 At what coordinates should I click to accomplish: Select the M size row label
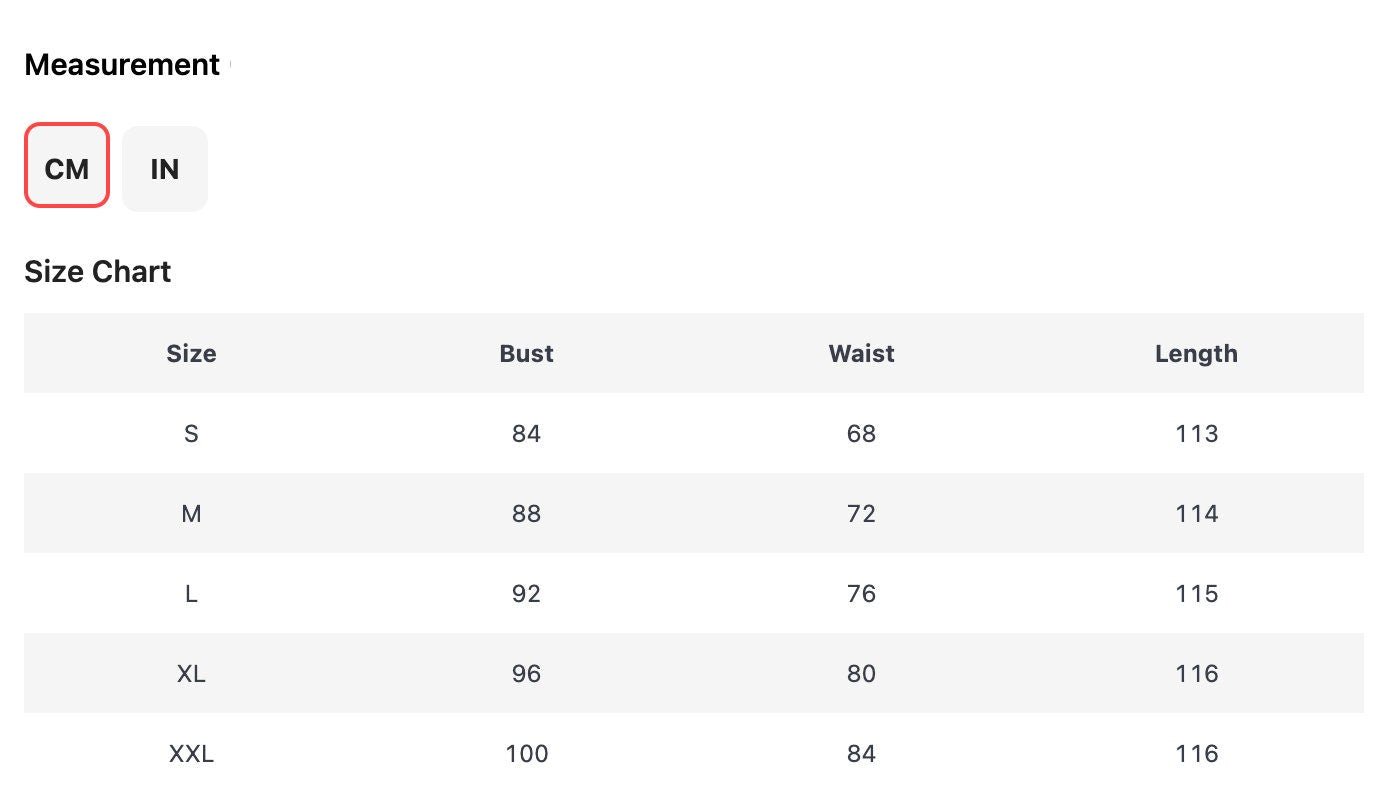(191, 513)
